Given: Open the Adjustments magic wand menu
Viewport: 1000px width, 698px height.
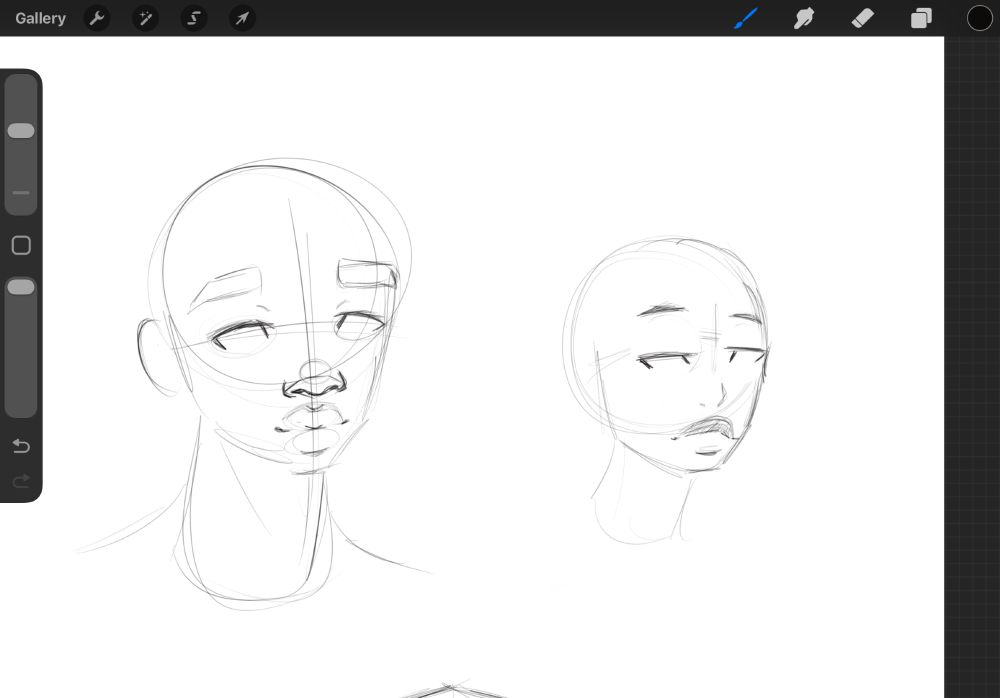Looking at the screenshot, I should coord(145,18).
